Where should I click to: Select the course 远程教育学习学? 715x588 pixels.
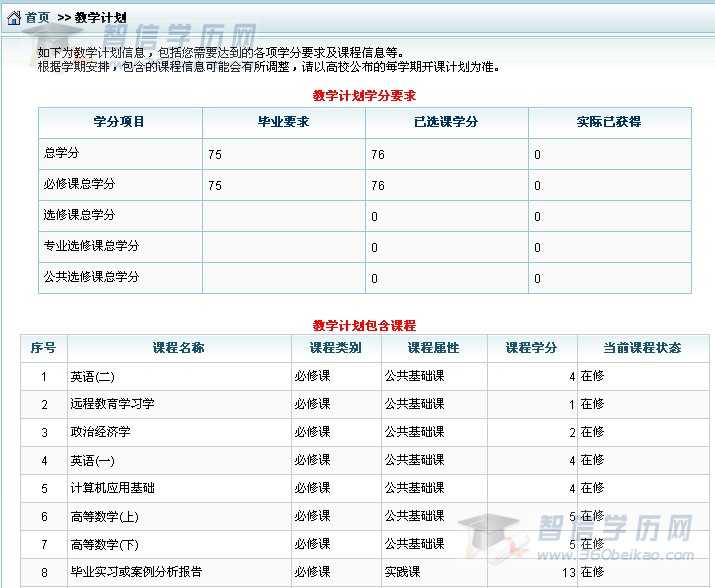[x=112, y=404]
